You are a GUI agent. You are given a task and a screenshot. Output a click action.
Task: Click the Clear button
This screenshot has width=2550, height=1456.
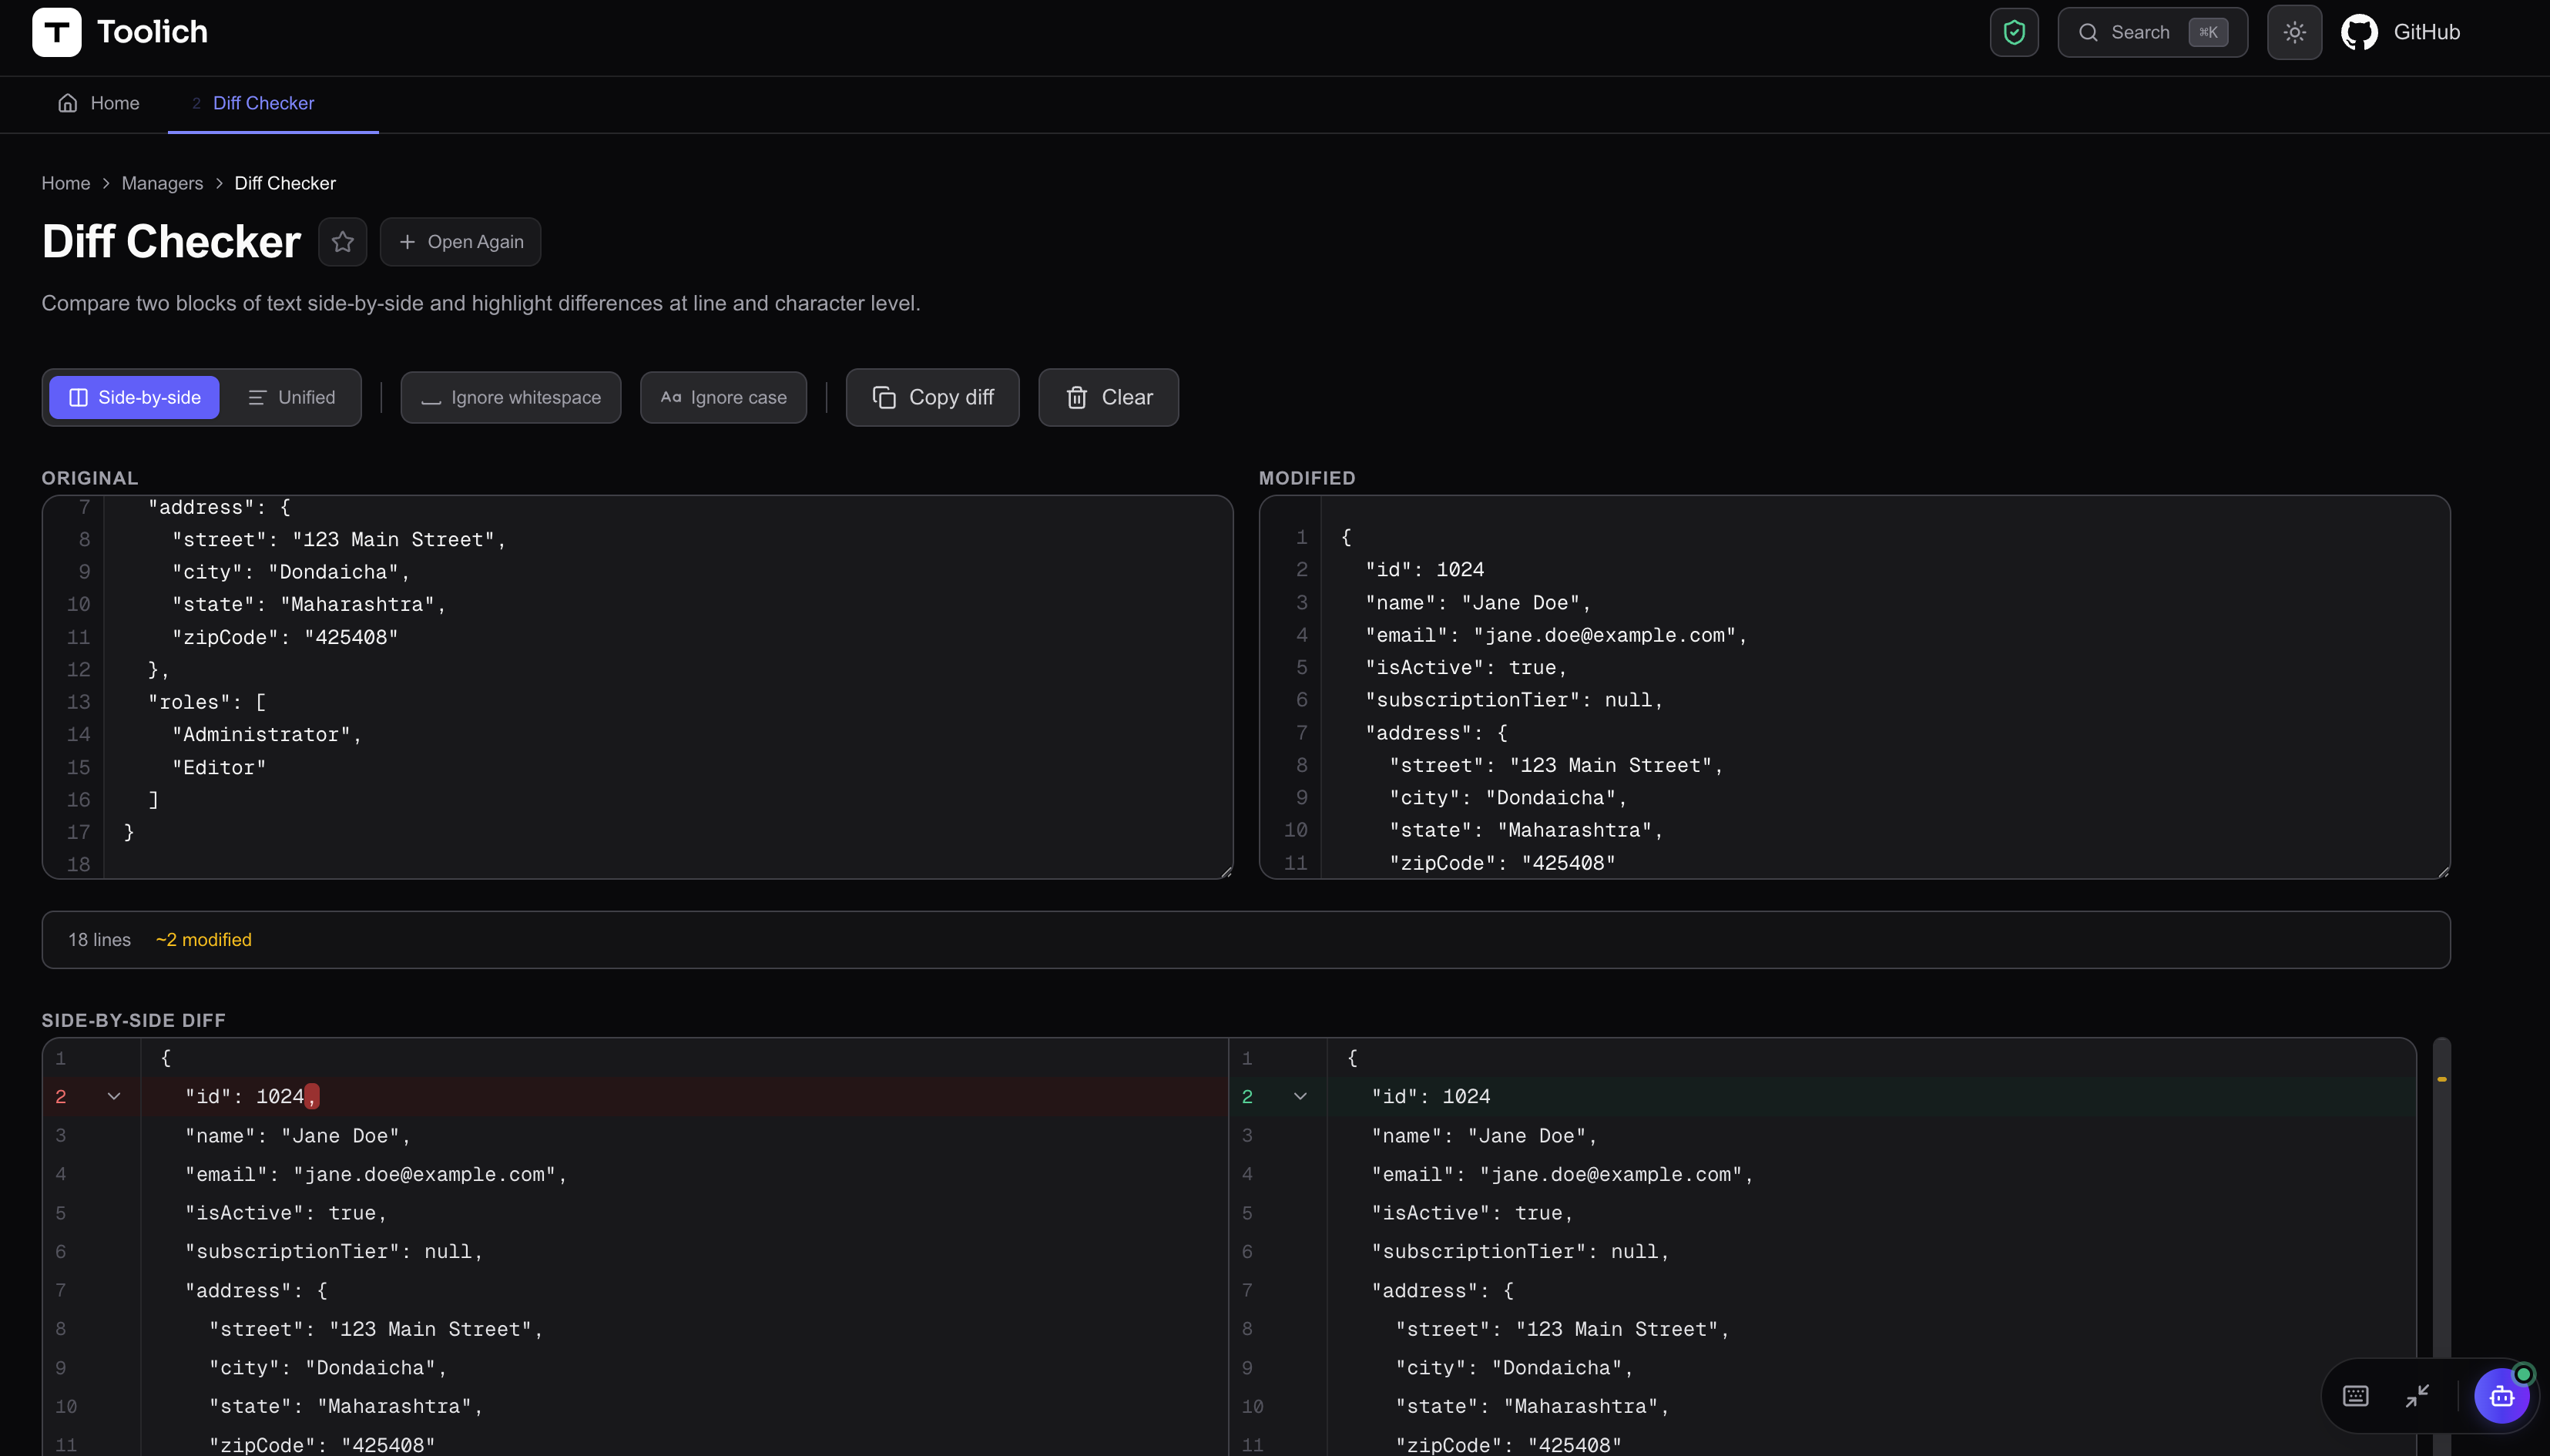(x=1108, y=397)
